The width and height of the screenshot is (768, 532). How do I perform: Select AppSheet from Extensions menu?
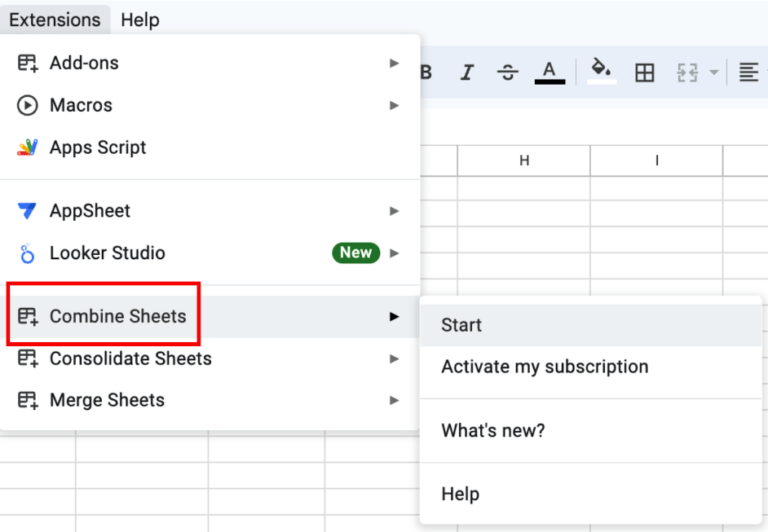(90, 211)
